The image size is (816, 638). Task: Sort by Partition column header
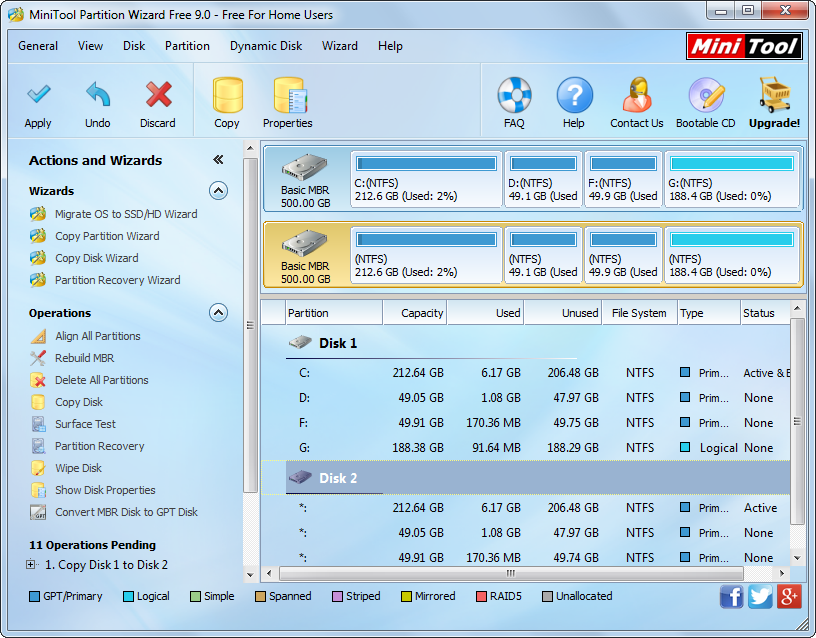click(x=334, y=313)
